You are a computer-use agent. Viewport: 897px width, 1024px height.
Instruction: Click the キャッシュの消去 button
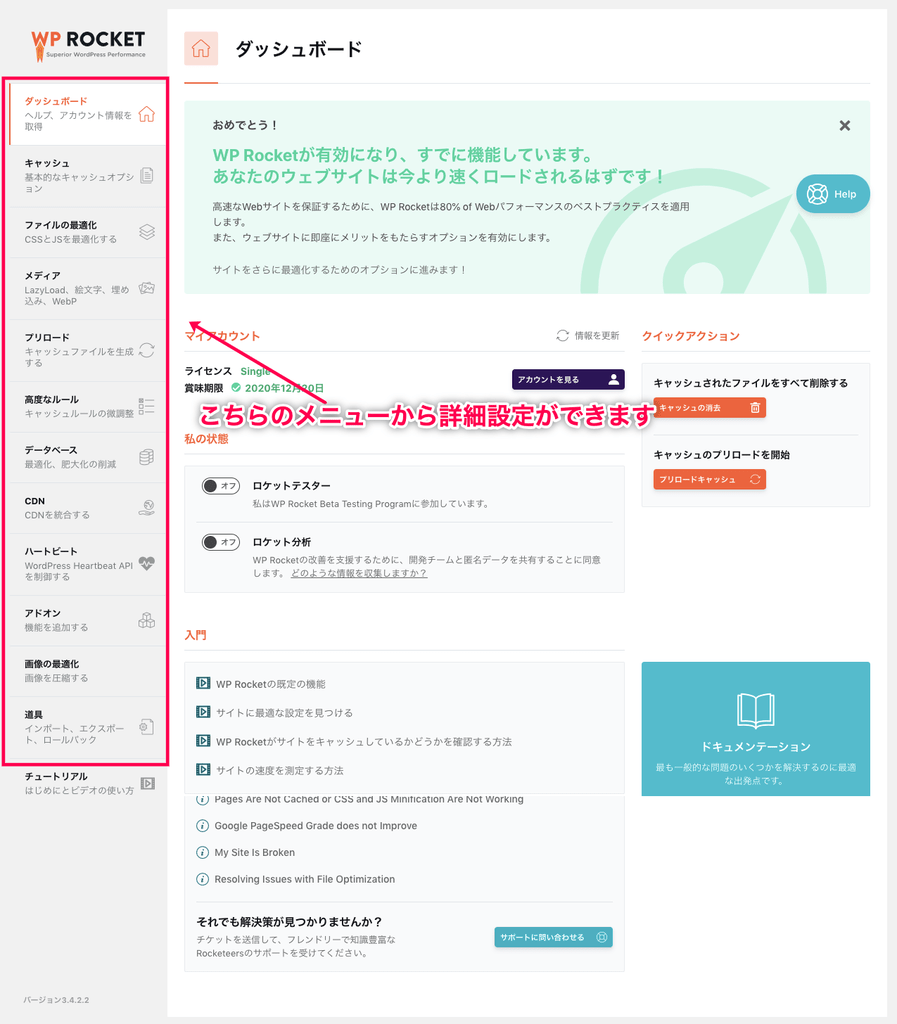tap(710, 408)
